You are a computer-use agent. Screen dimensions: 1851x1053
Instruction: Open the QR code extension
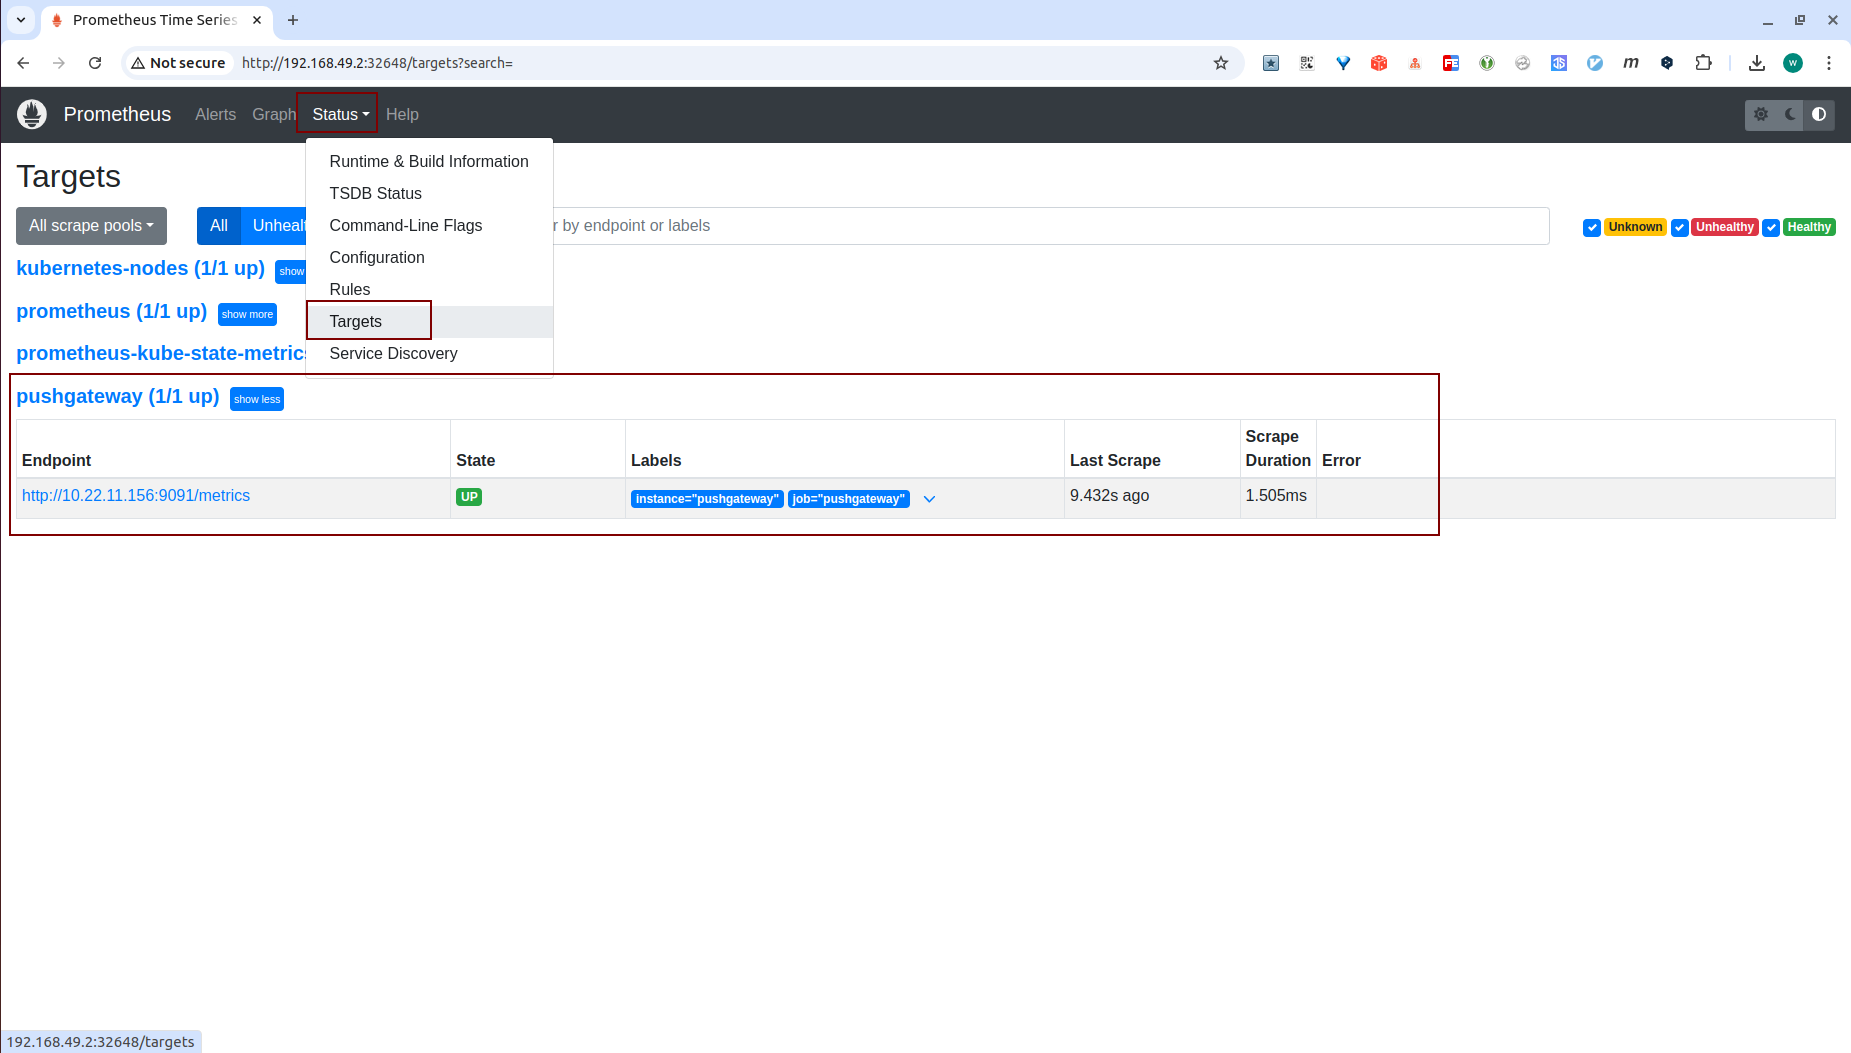coord(1307,63)
